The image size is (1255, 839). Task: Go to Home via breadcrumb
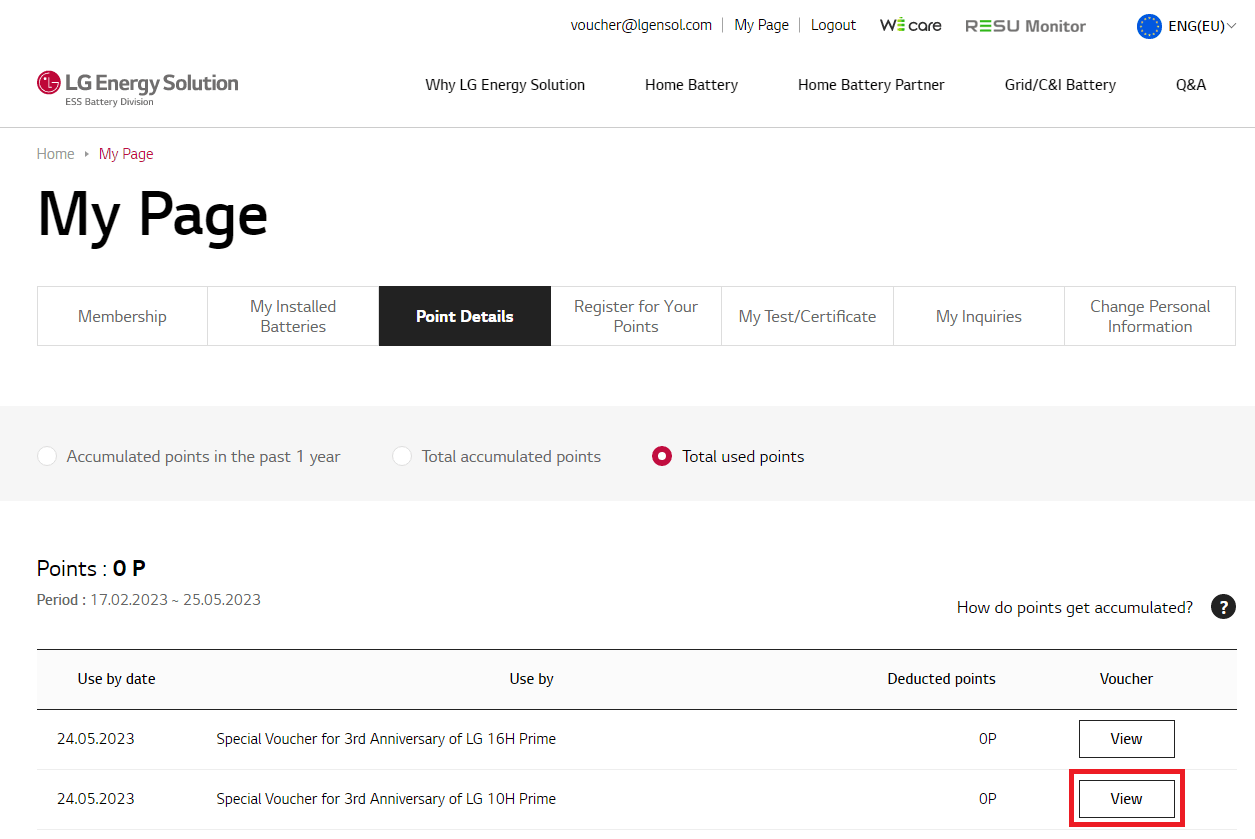pyautogui.click(x=56, y=154)
